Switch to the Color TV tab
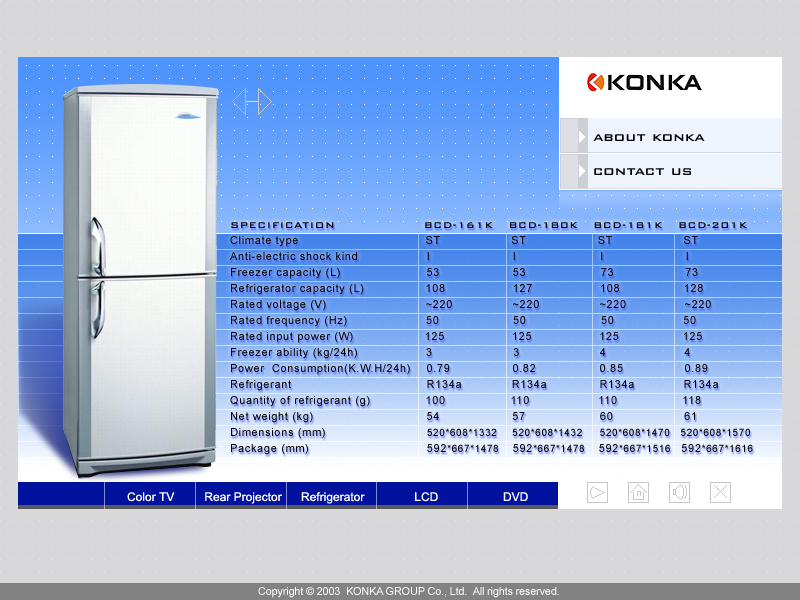This screenshot has width=800, height=600. (150, 496)
